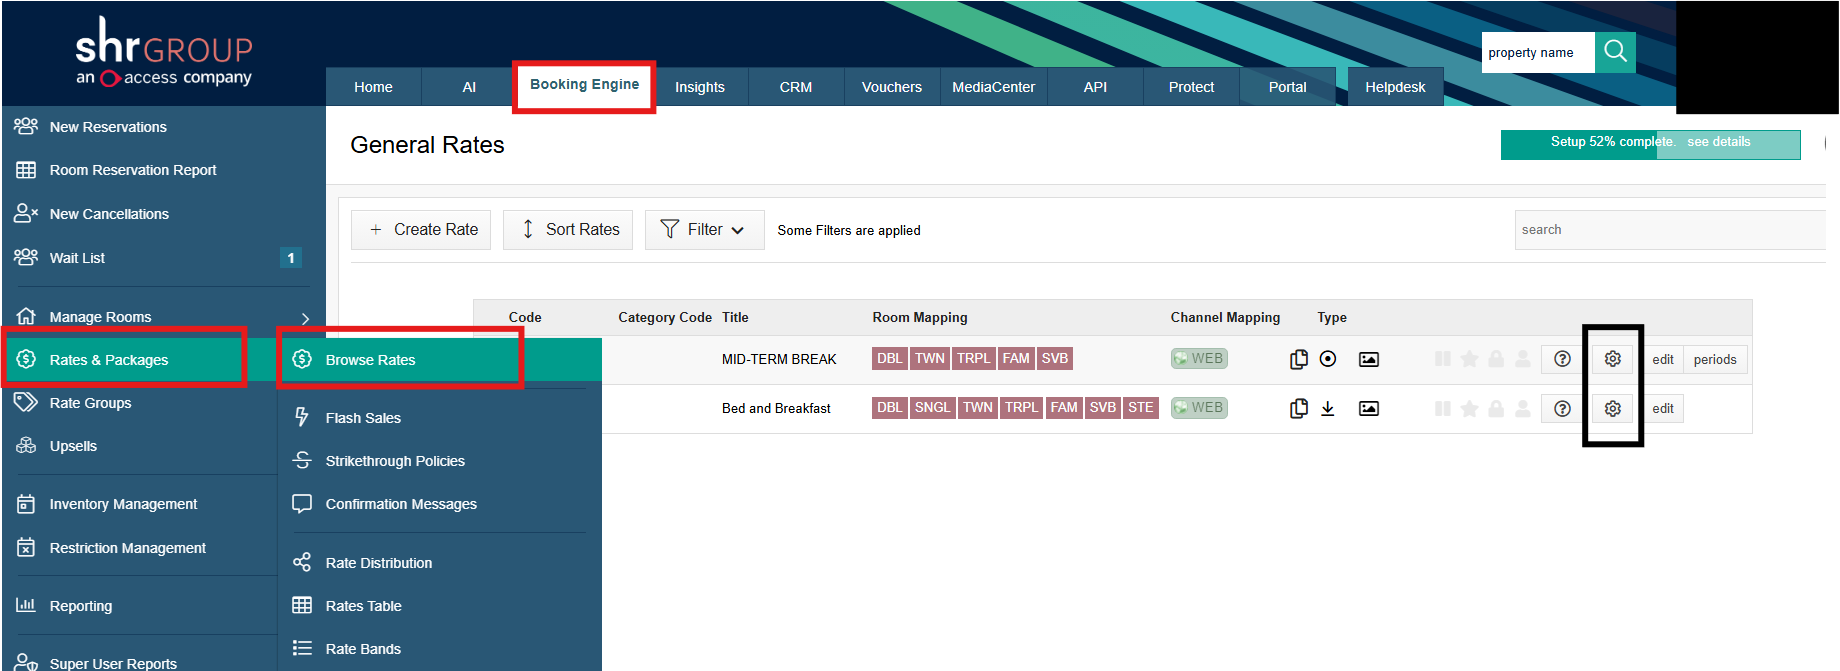The image size is (1840, 671).
Task: Click the WEB channel badge for MID-TERM BREAK
Action: click(x=1199, y=358)
